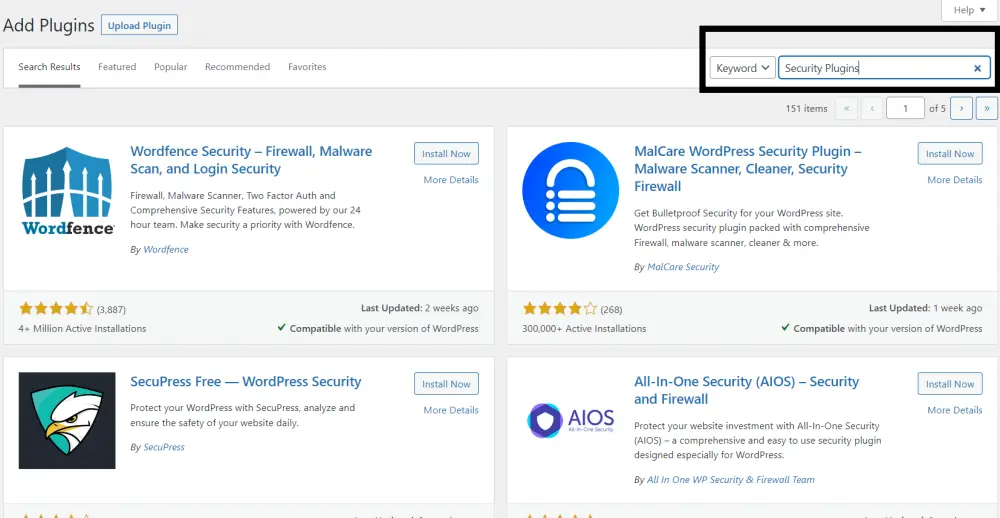1000x518 pixels.
Task: Open More Details for SecuPress Free
Action: coord(451,410)
